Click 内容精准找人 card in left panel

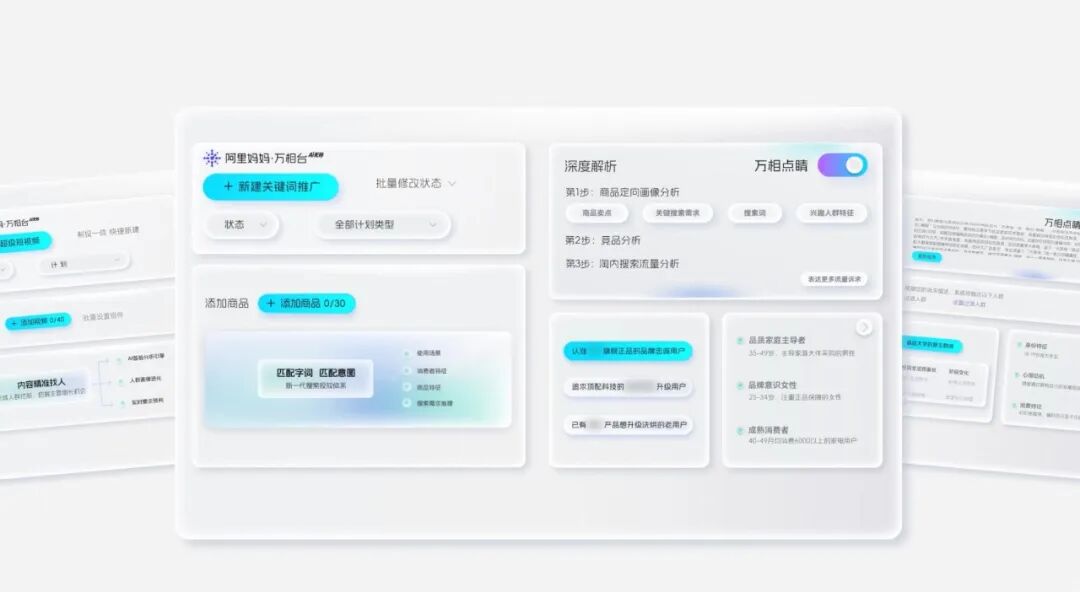point(45,387)
